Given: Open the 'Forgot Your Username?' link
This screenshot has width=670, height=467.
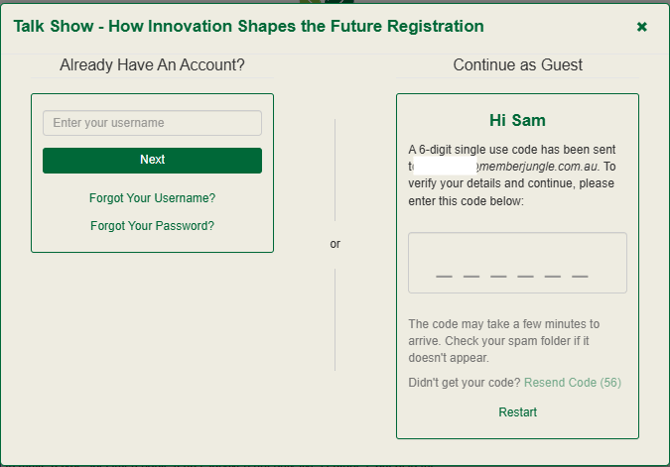Looking at the screenshot, I should [x=152, y=198].
